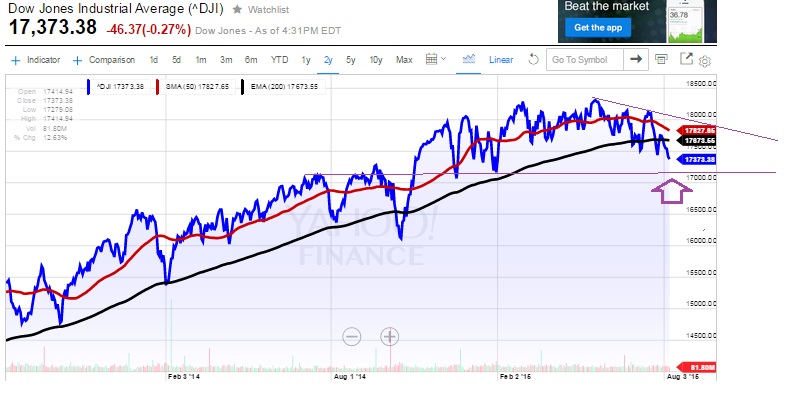Open chart settings gear
795x410 pixels.
[705, 61]
